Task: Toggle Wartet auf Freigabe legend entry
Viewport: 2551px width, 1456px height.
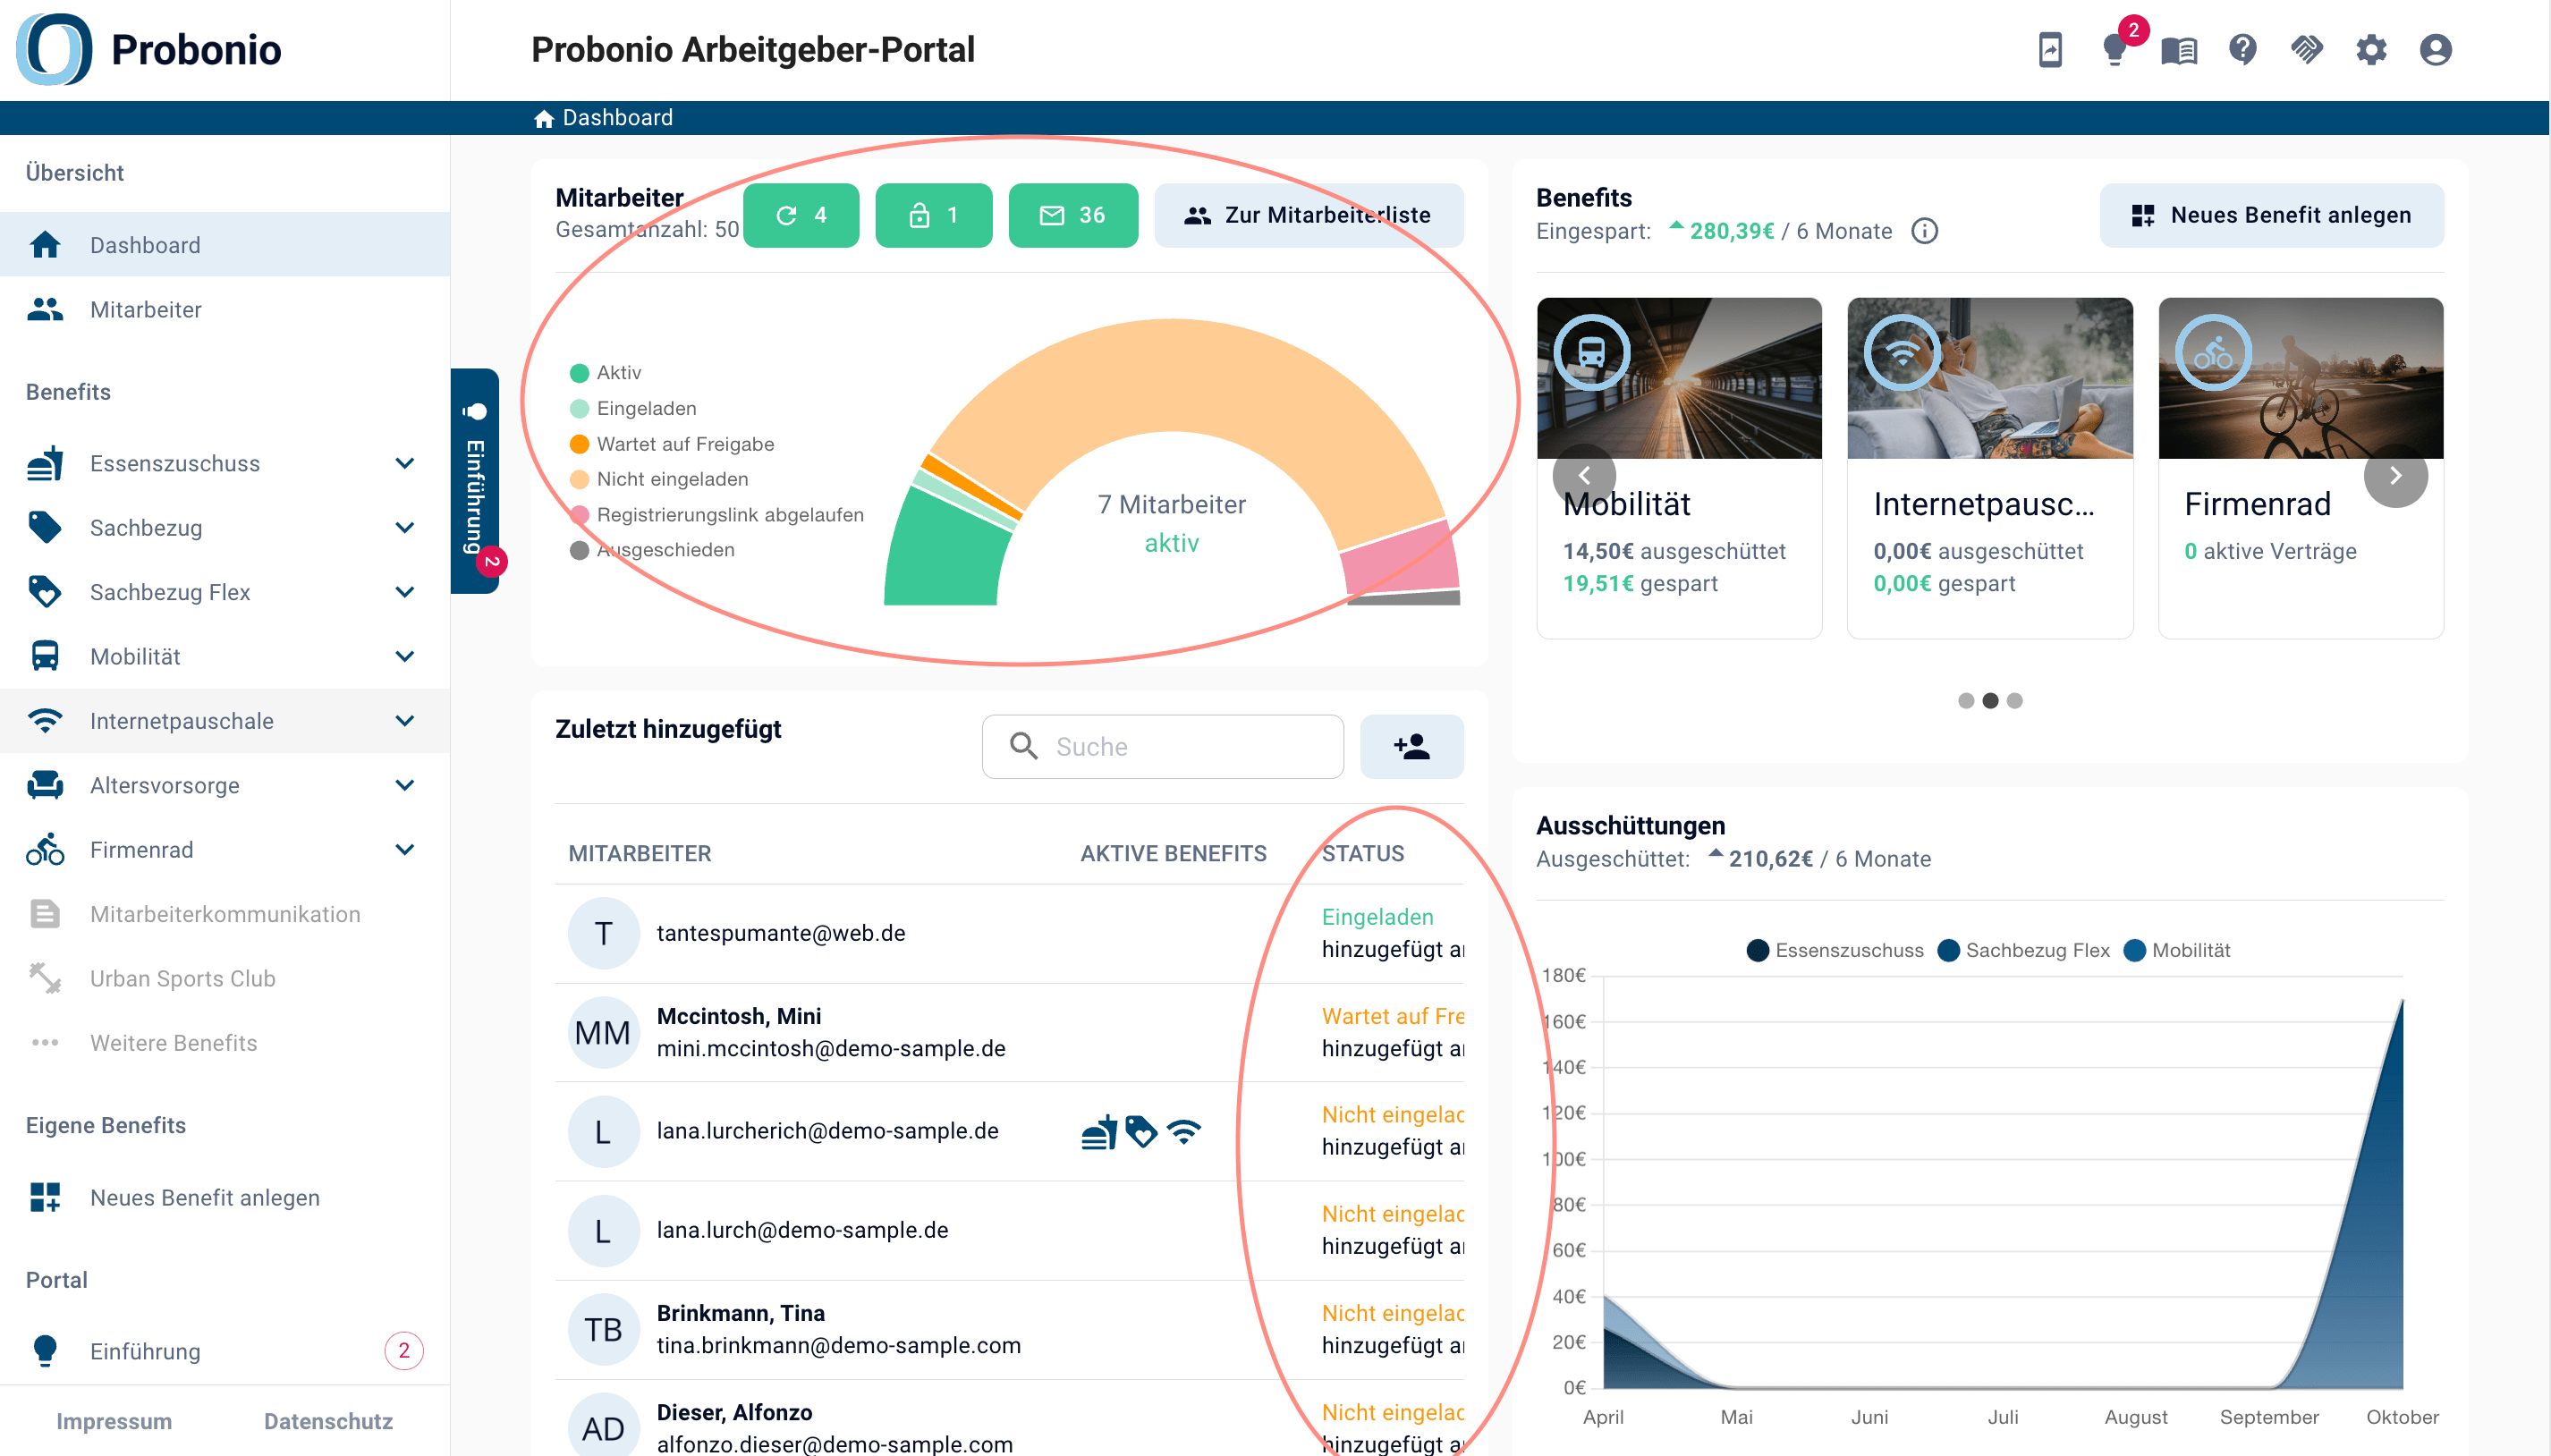Action: click(672, 444)
